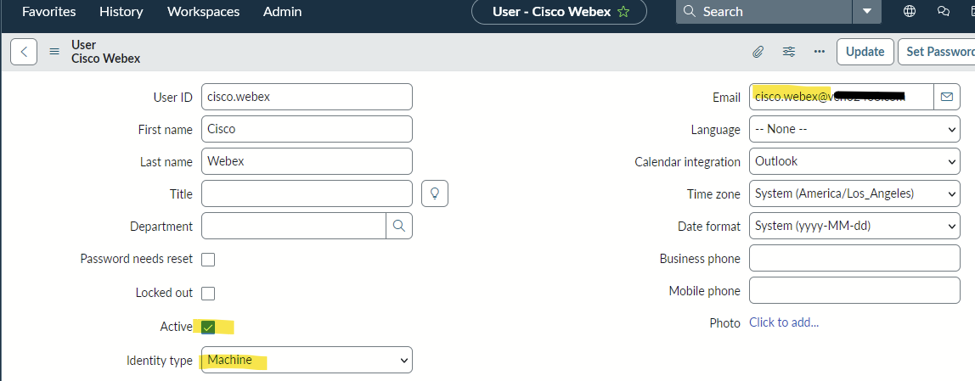Focus the Business phone field

pos(854,259)
